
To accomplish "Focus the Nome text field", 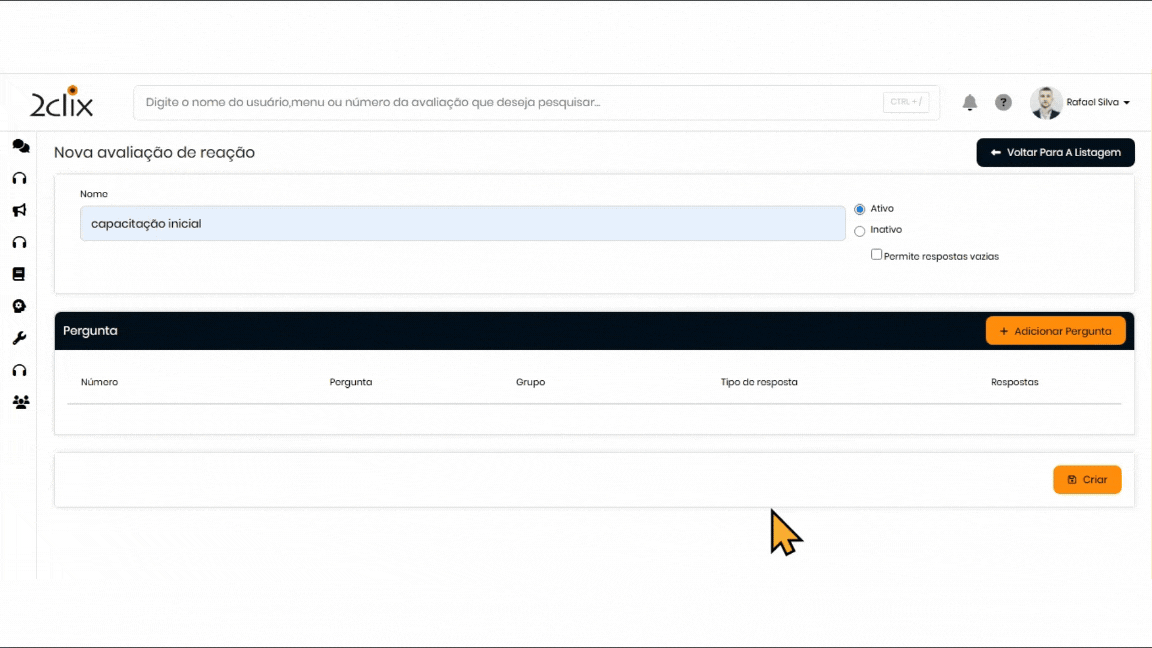I will [x=462, y=224].
